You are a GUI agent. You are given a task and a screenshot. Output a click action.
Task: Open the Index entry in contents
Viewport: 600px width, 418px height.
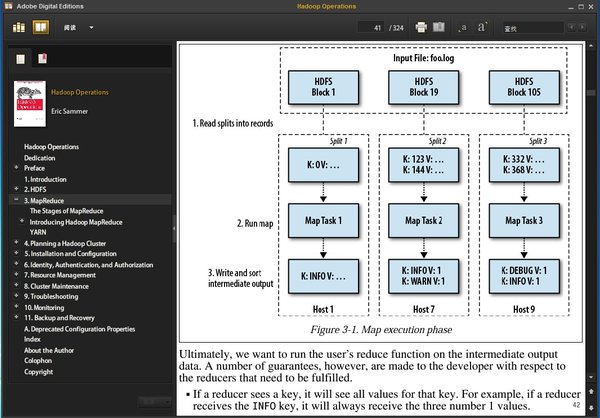(x=33, y=339)
